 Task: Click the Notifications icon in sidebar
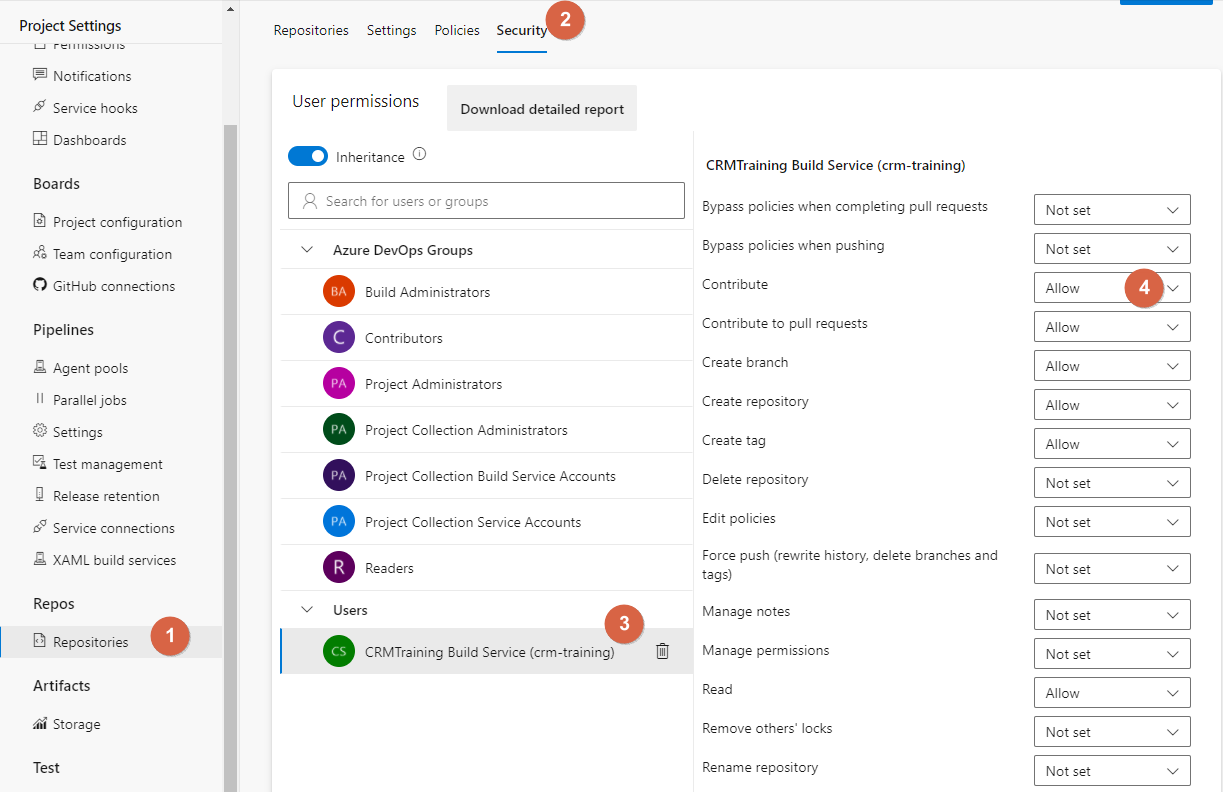(40, 75)
